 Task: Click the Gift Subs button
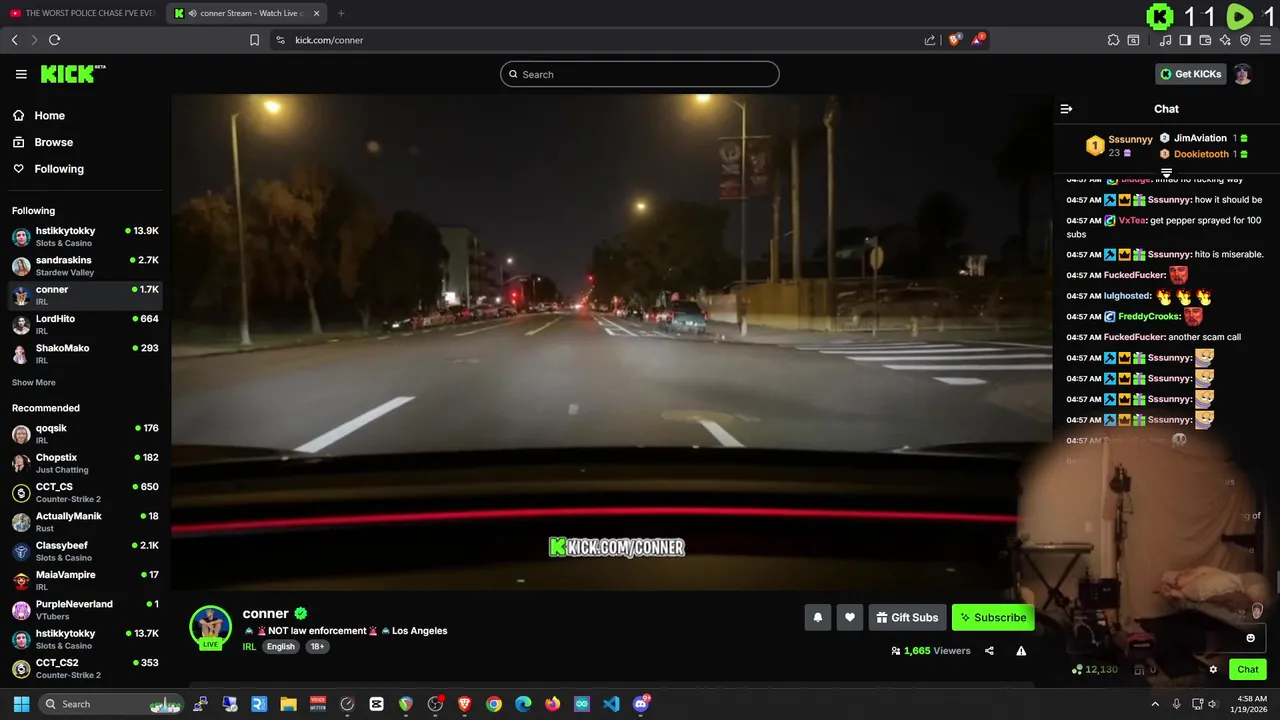907,618
